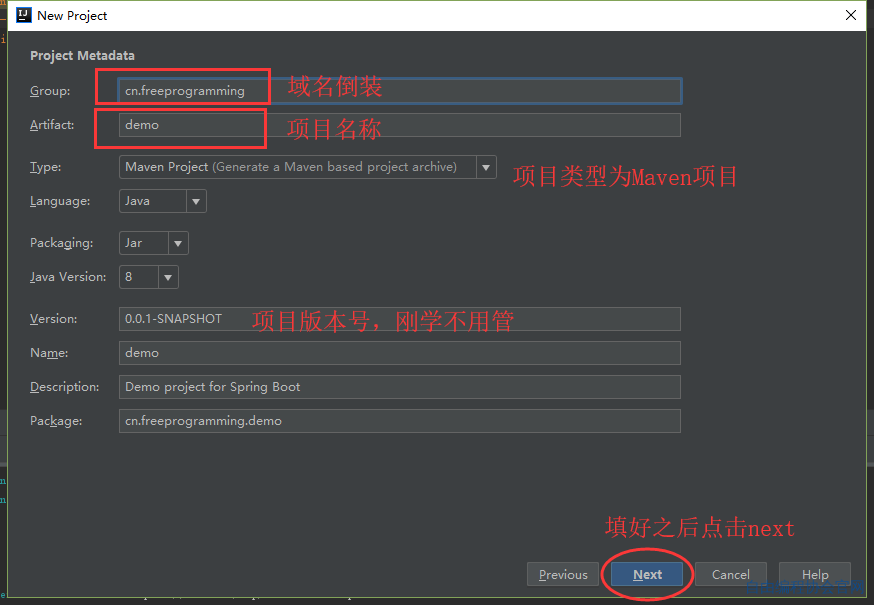Screen dimensions: 874x605
Task: Click the Description input field
Action: [400, 387]
